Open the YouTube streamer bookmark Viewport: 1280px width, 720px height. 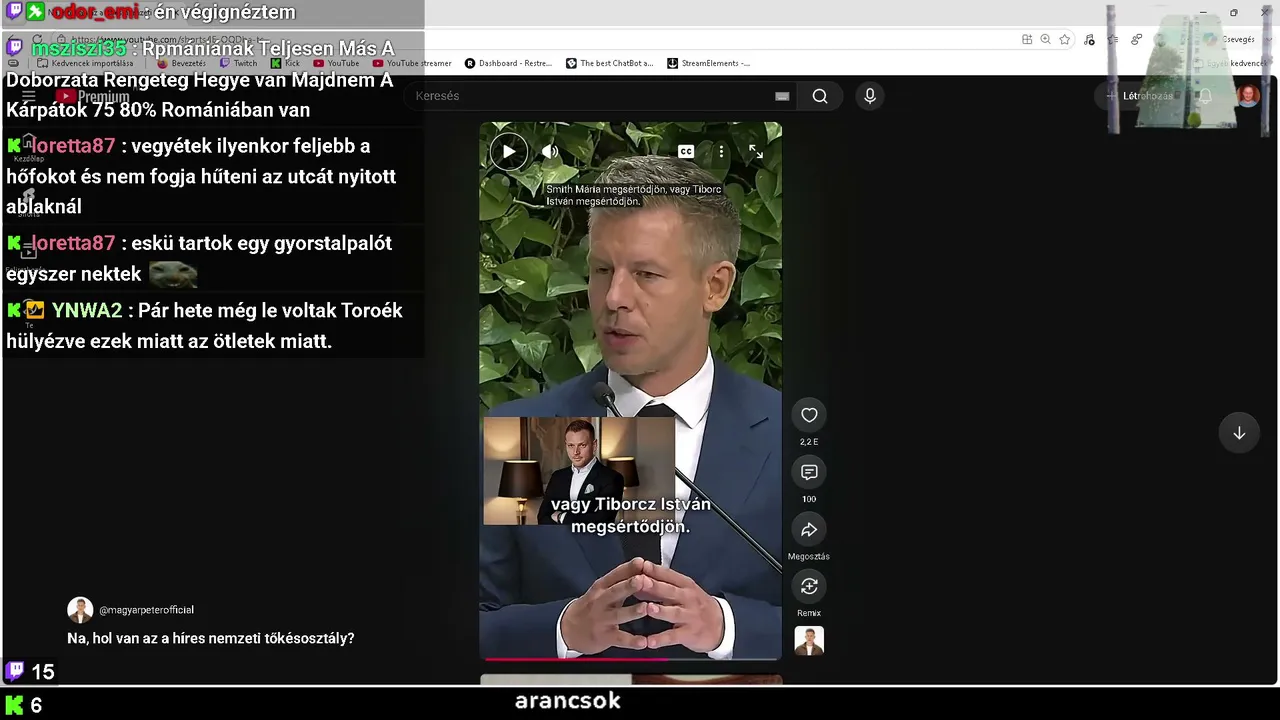412,63
